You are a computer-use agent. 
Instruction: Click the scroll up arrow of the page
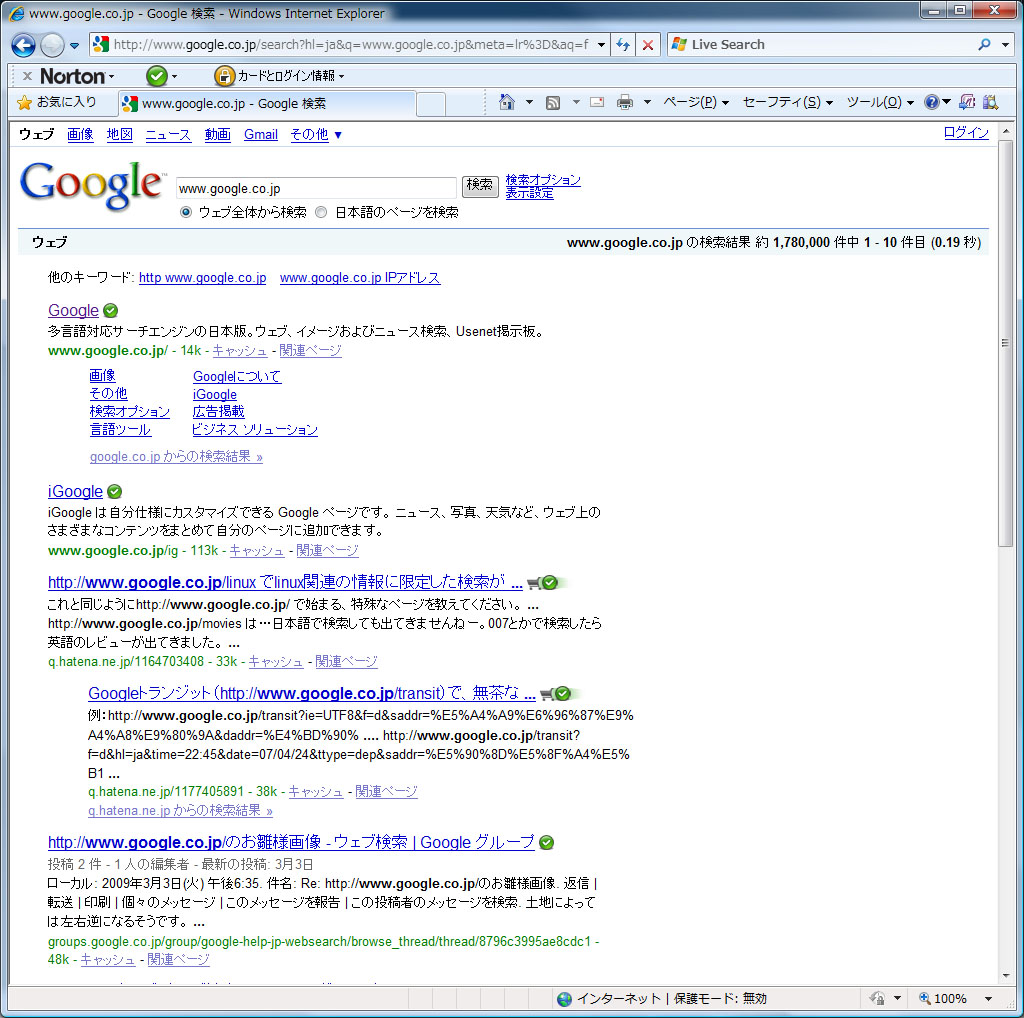click(1006, 132)
